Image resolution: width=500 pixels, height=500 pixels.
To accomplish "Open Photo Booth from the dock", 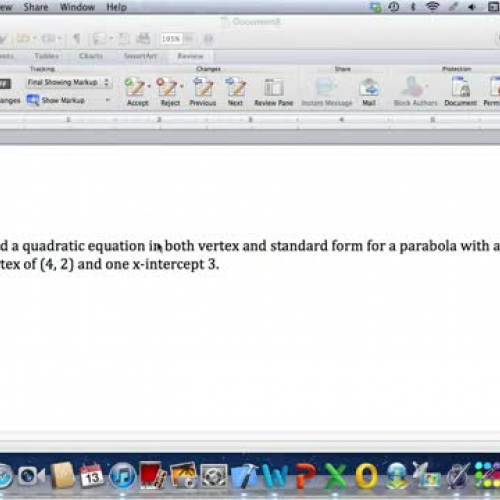I will [152, 476].
